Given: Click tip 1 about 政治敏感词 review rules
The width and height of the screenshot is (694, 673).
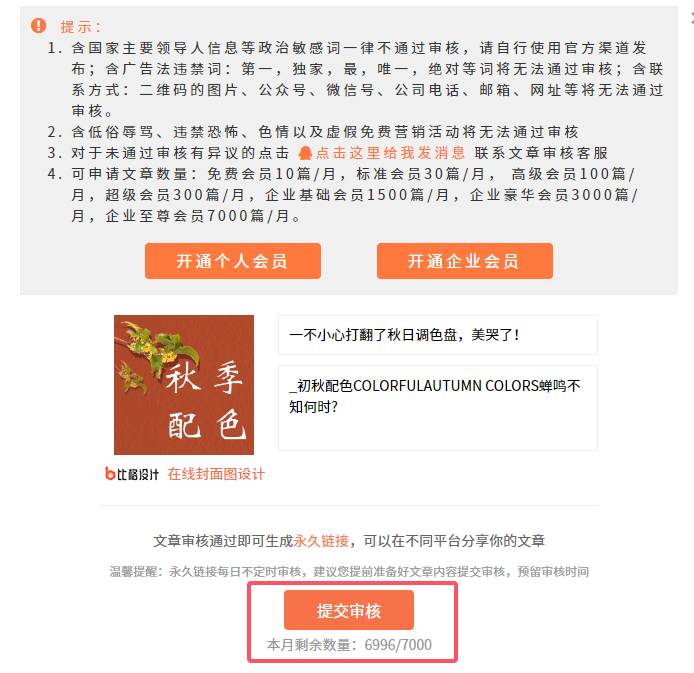Looking at the screenshot, I should (x=355, y=79).
